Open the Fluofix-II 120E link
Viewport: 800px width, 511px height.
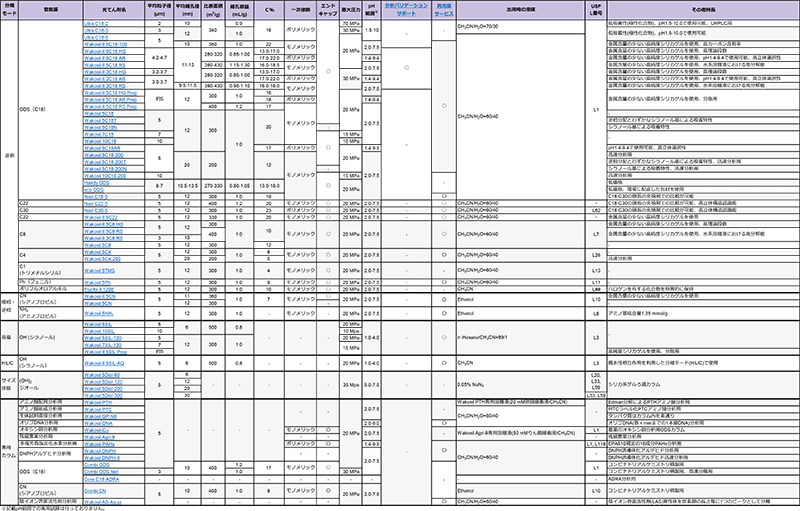99,289
